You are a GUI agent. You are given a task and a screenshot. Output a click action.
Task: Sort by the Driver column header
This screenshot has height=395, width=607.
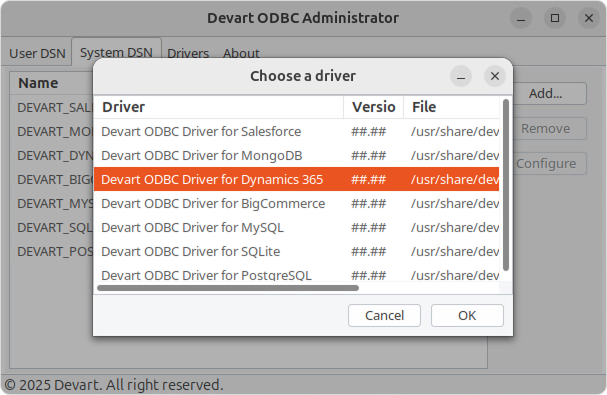[x=219, y=107]
